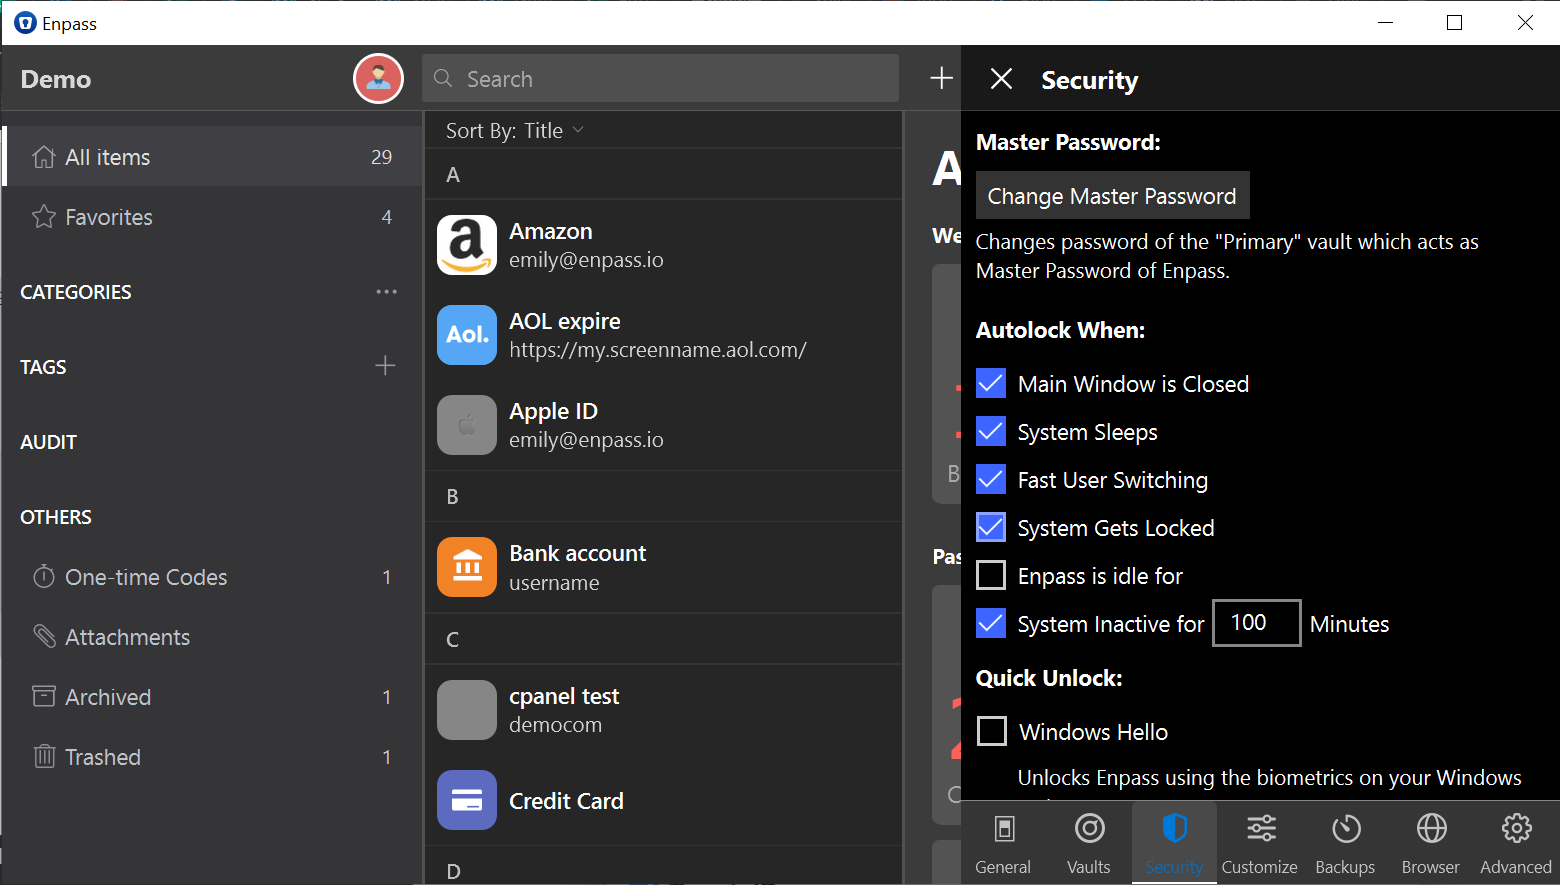Open AOL expire entry title

click(565, 321)
